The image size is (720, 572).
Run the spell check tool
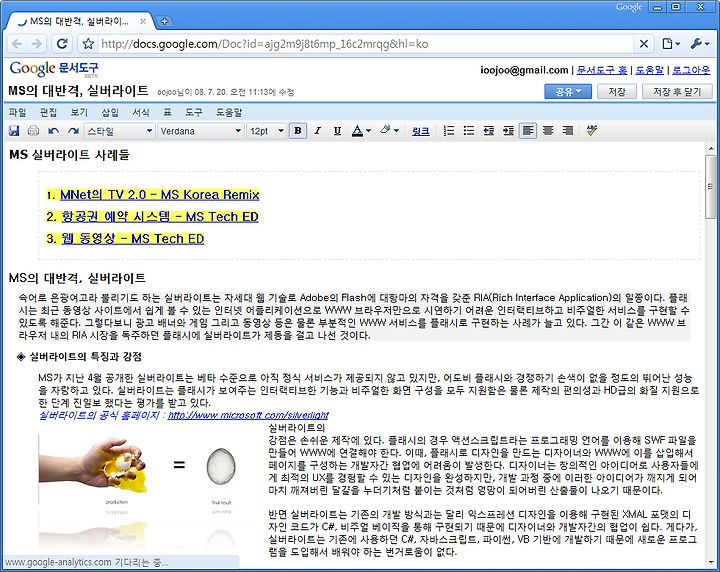click(591, 131)
